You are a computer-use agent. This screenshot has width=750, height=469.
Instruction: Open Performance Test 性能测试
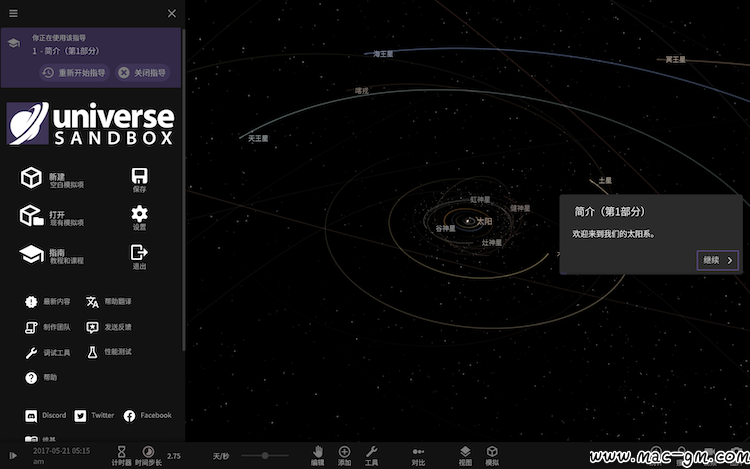tap(109, 352)
